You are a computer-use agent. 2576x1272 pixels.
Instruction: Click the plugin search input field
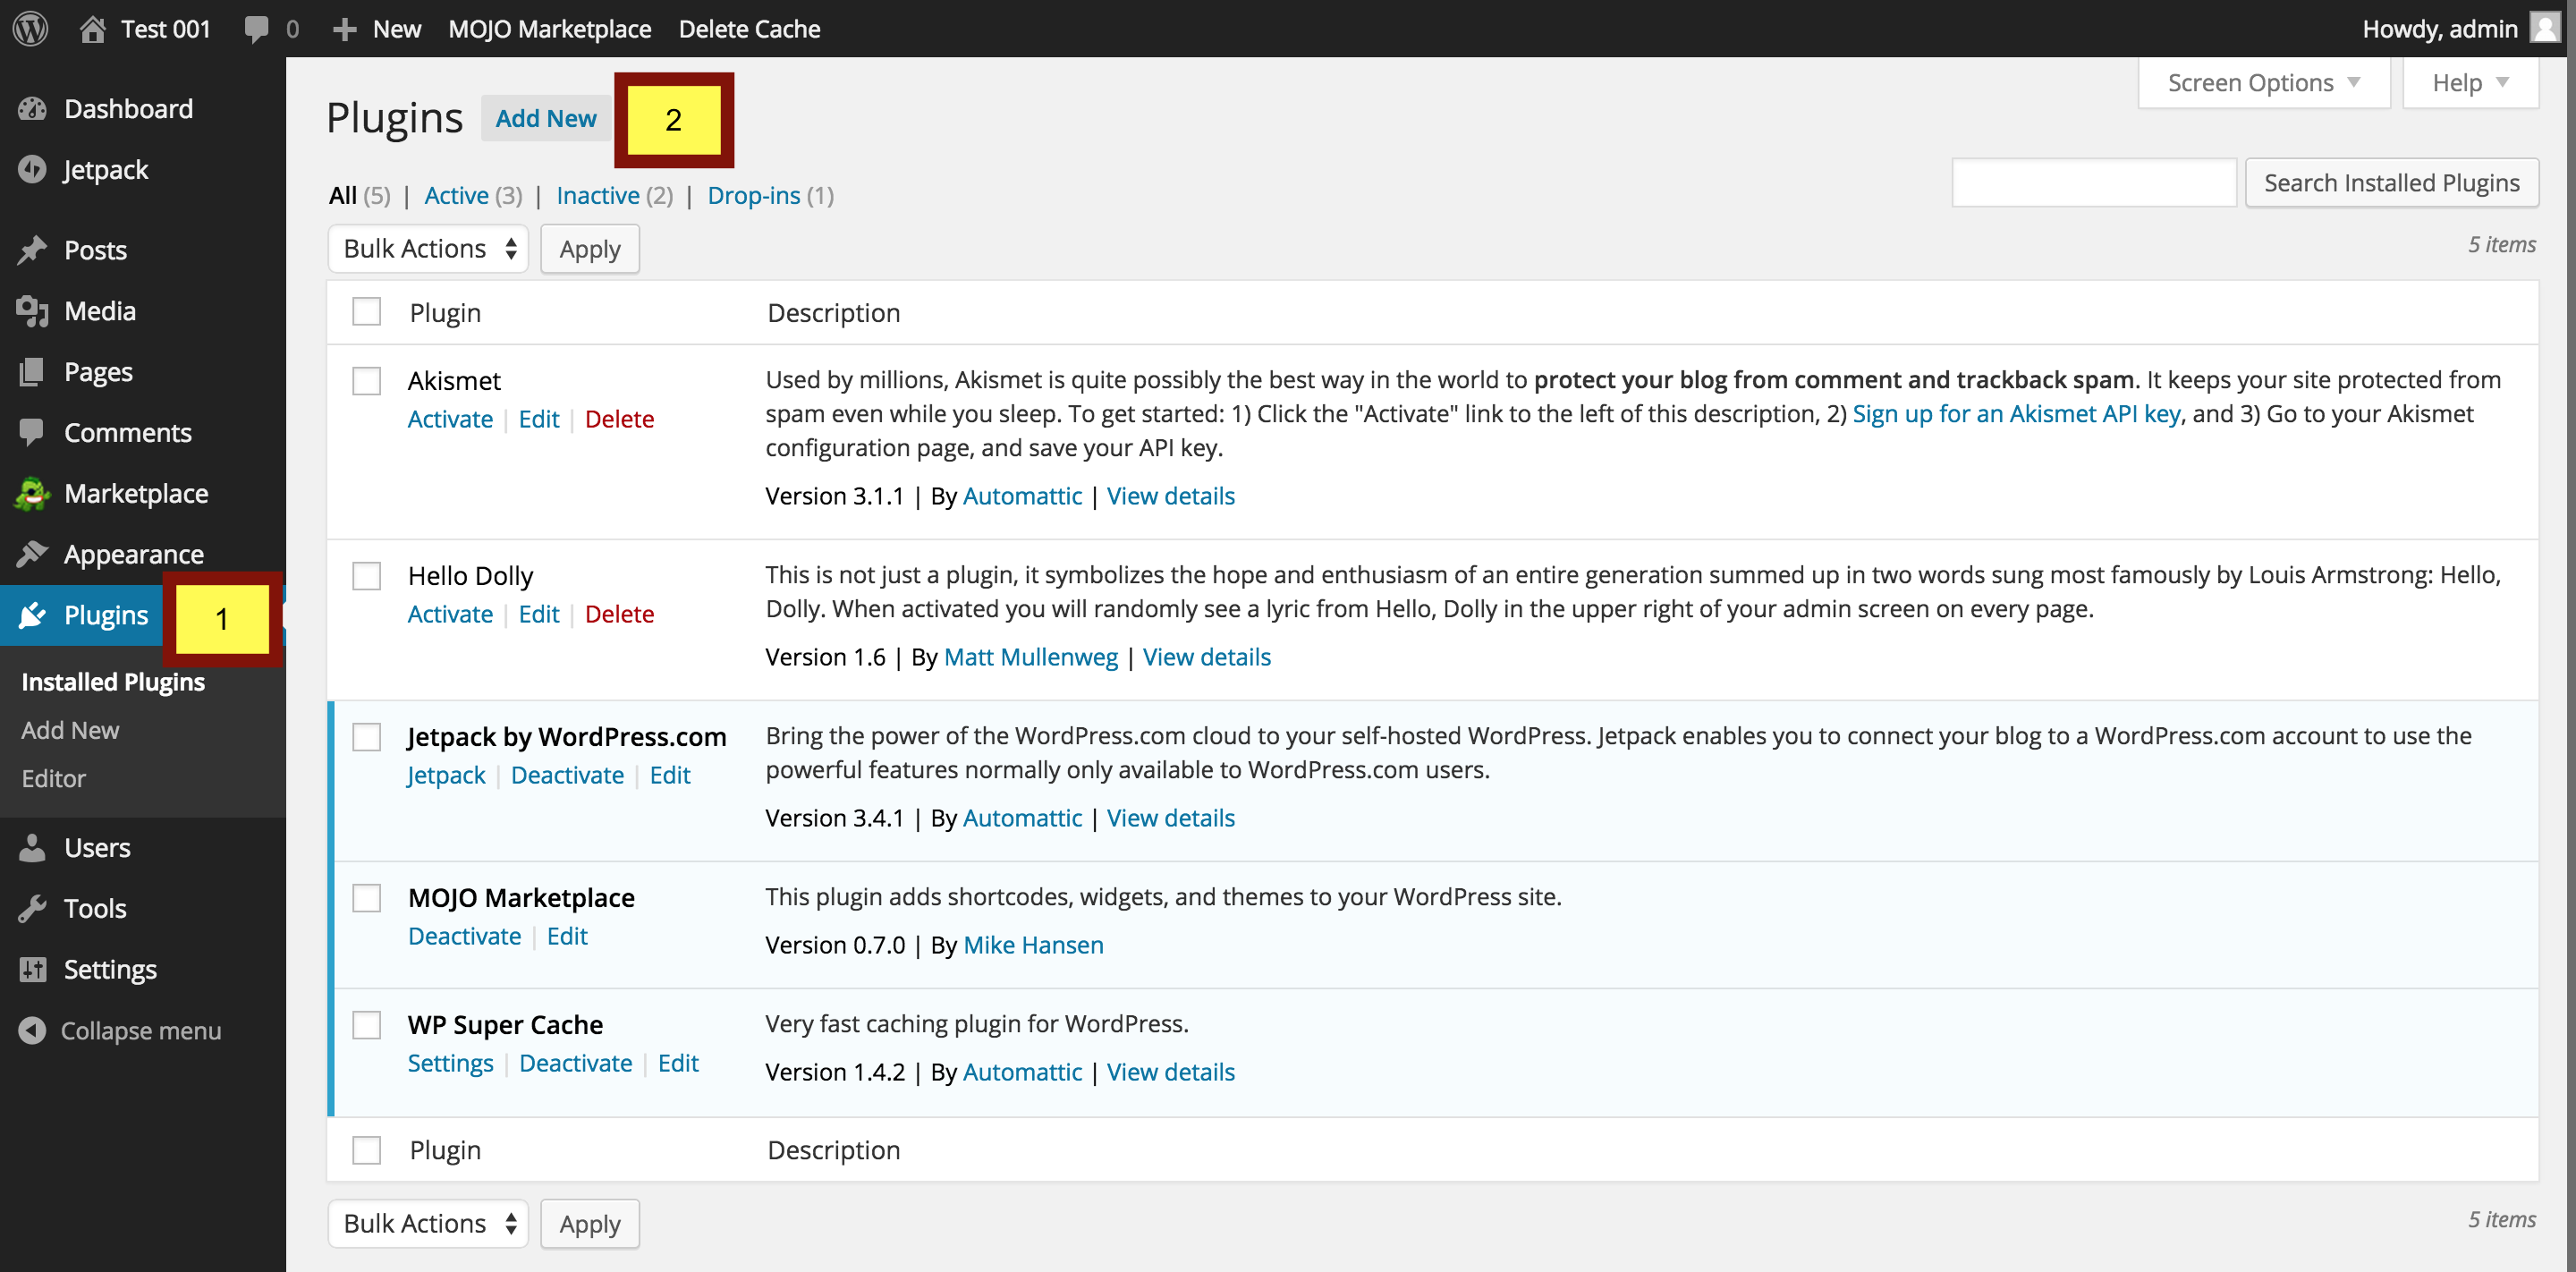click(2093, 183)
